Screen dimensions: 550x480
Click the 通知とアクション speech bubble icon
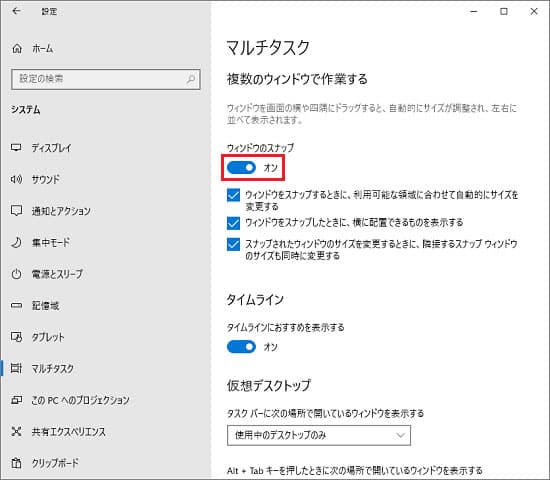click(16, 211)
